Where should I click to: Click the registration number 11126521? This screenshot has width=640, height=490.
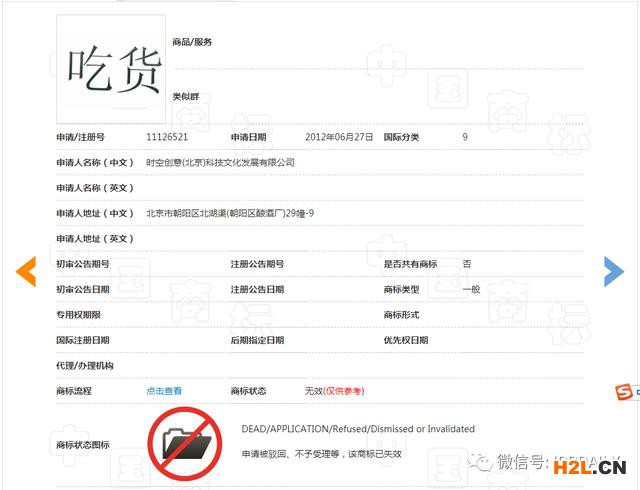point(167,137)
